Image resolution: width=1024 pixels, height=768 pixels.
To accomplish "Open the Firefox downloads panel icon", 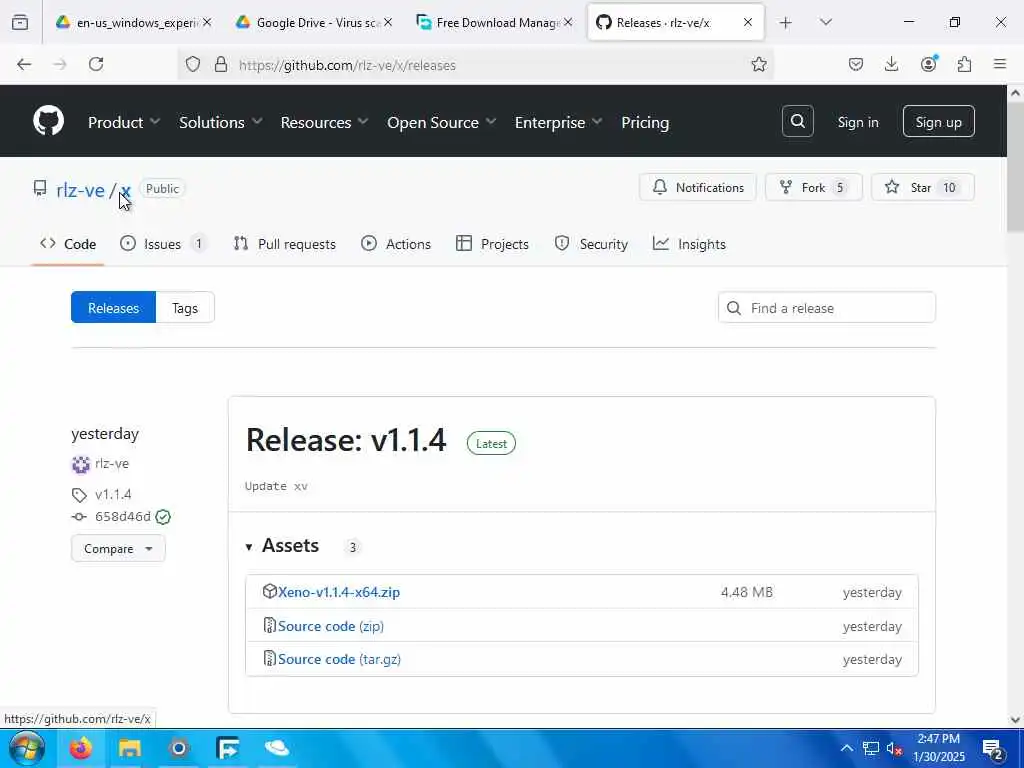I will [x=891, y=64].
